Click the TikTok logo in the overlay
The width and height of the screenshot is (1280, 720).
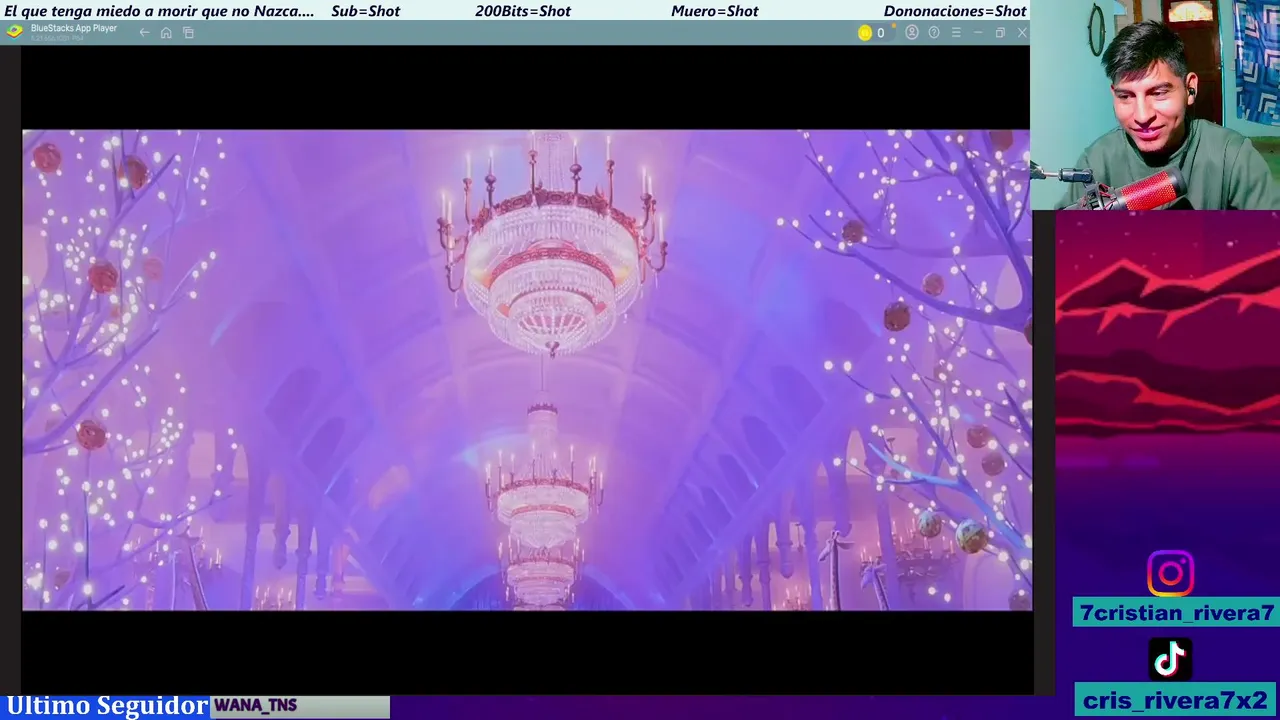[1170, 659]
